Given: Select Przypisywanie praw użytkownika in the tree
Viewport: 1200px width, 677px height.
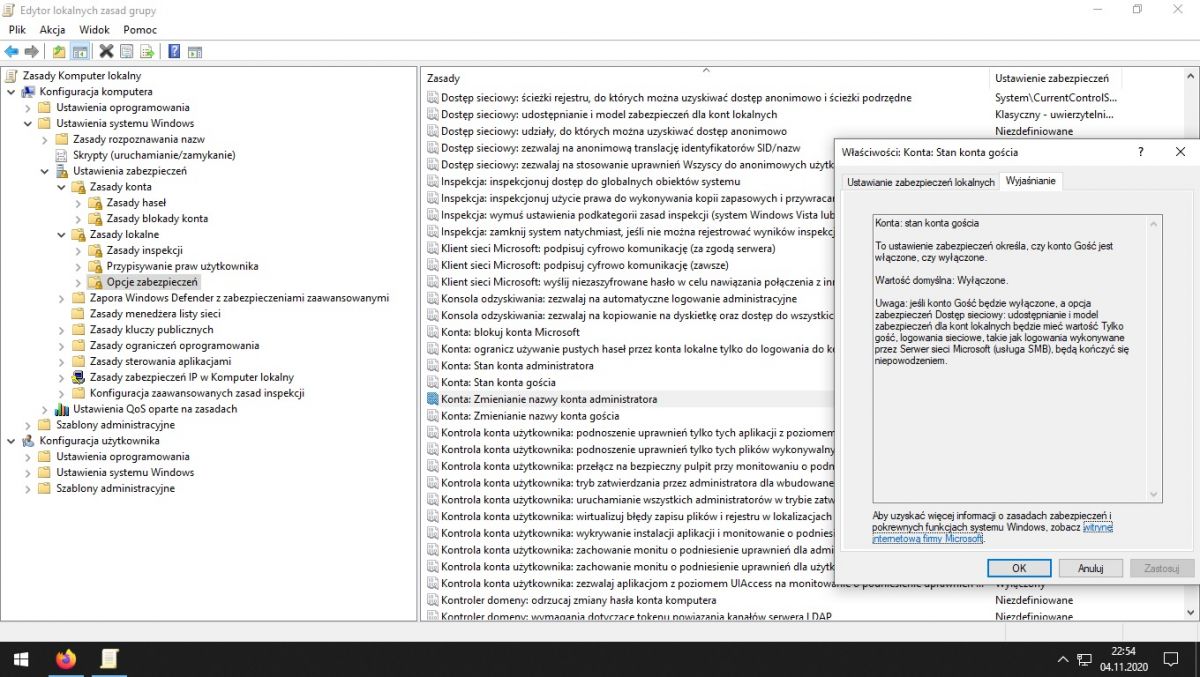Looking at the screenshot, I should 182,267.
